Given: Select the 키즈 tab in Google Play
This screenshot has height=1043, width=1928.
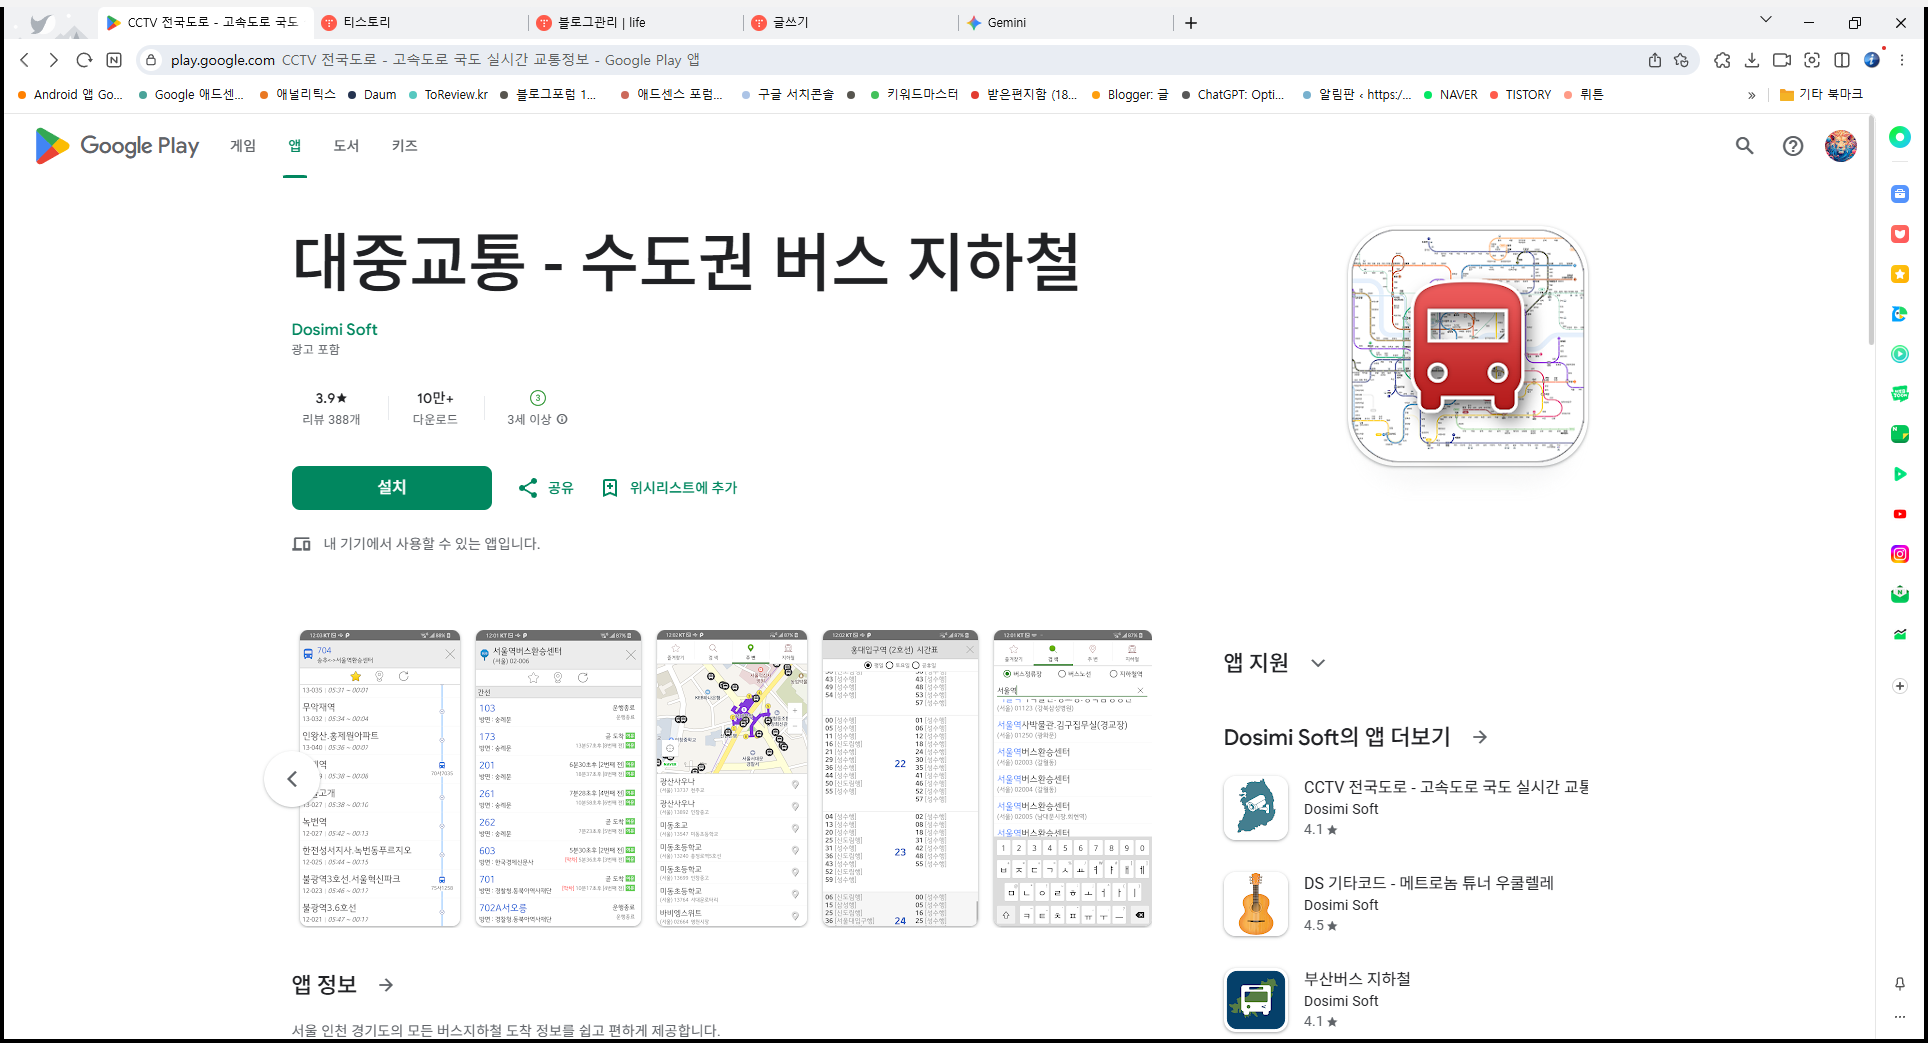Looking at the screenshot, I should 405,146.
